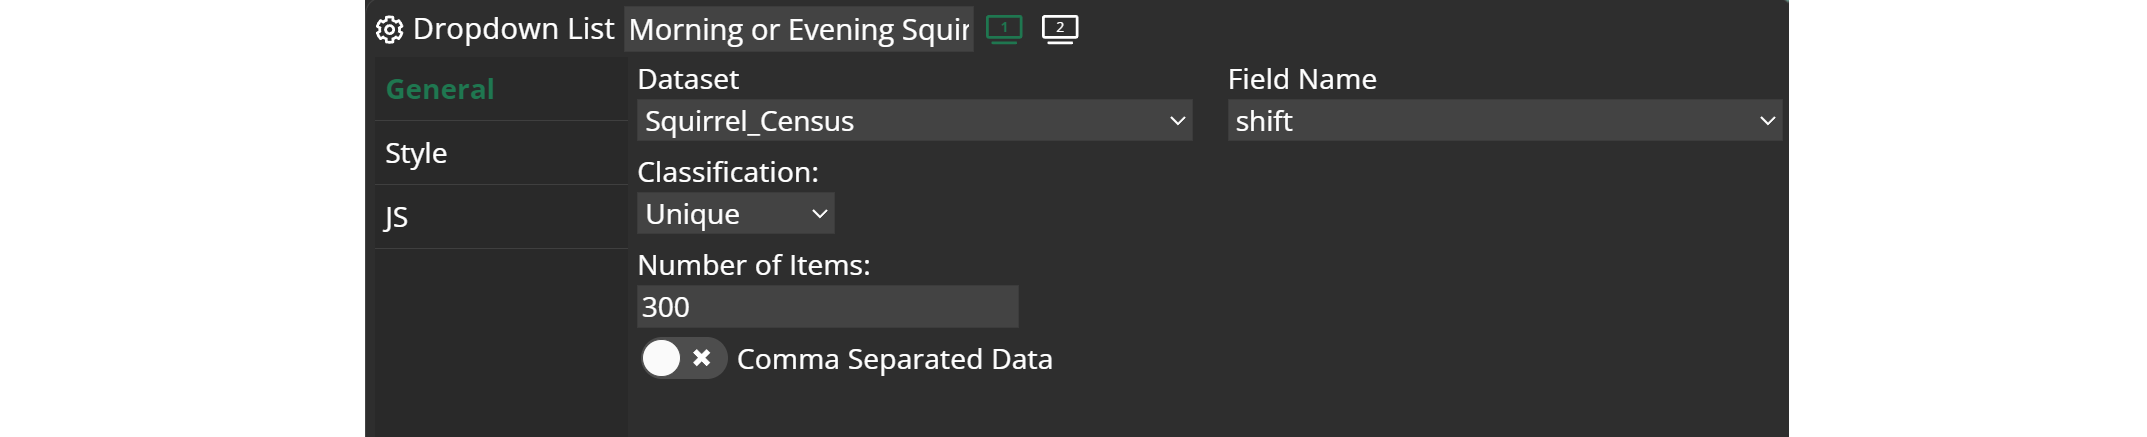Open the JS tab
2147x437 pixels.
pos(396,217)
